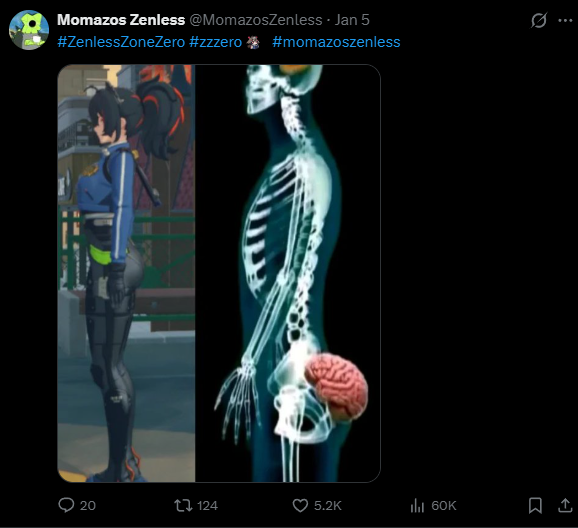Image resolution: width=578 pixels, height=528 pixels.
Task: Open the three-dot more options menu
Action: (x=565, y=20)
